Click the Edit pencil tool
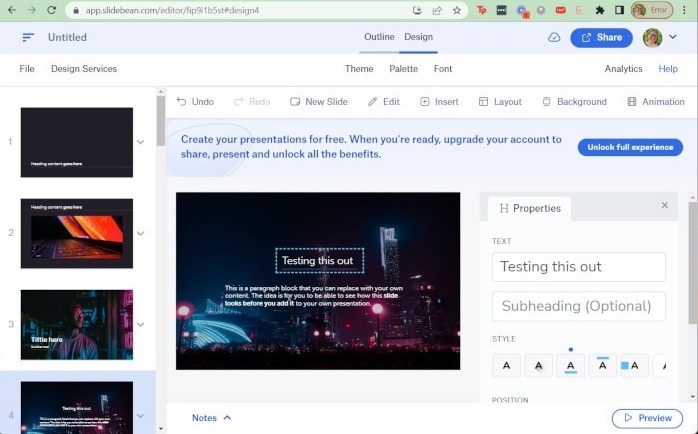Screen dimensions: 698x434 click(x=384, y=101)
